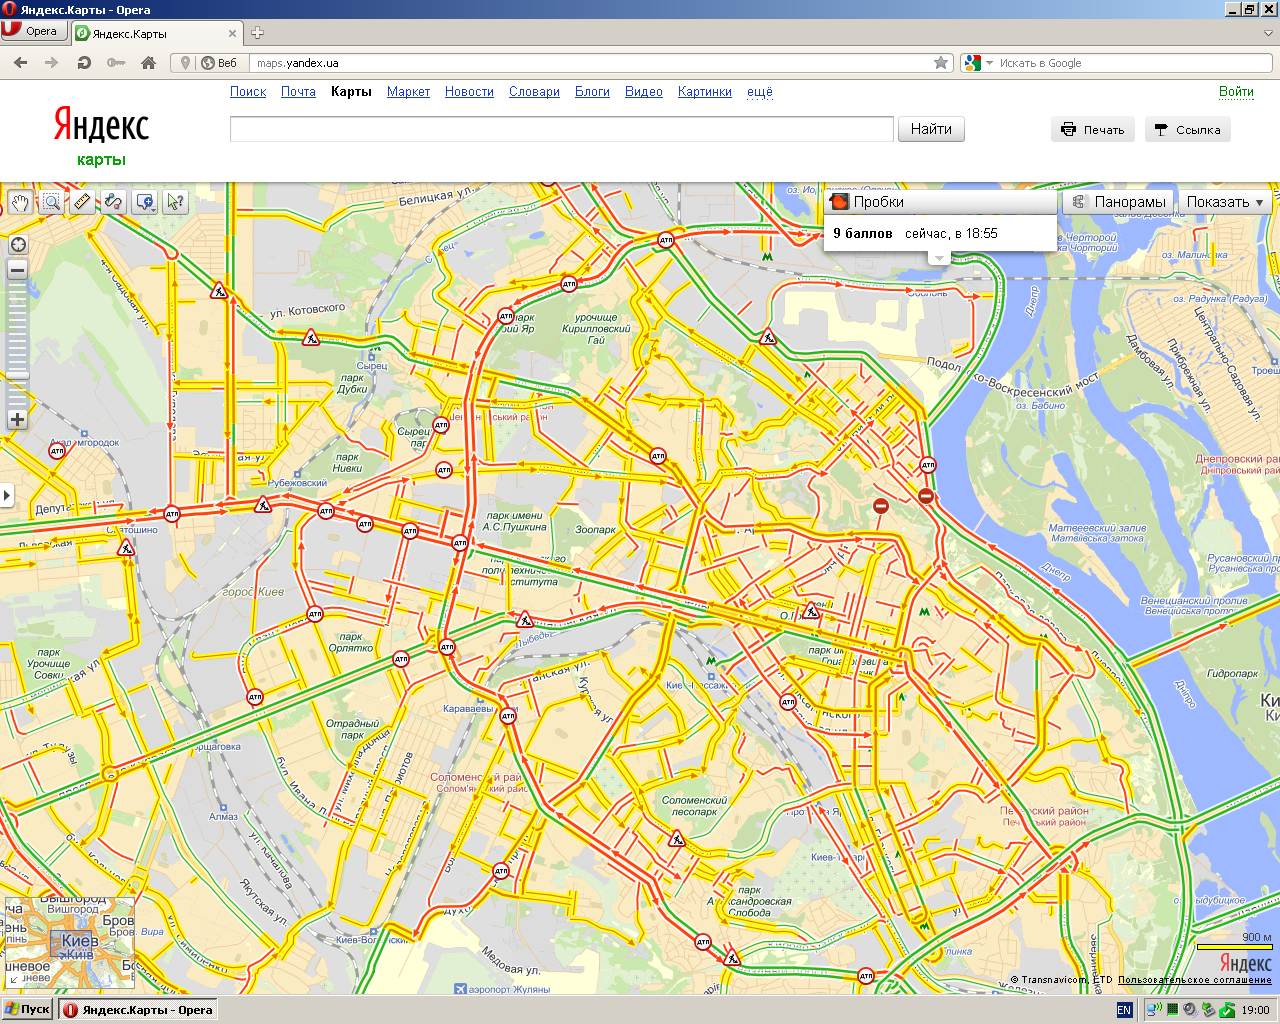This screenshot has height=1024, width=1280.
Task: Click the zoom level slider handle
Action: click(x=17, y=376)
